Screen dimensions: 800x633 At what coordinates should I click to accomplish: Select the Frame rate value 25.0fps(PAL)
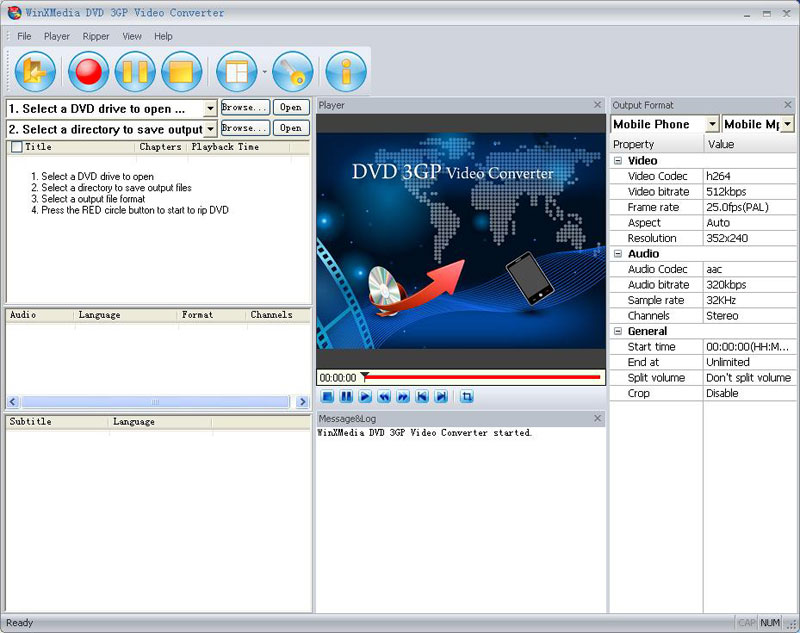click(749, 207)
